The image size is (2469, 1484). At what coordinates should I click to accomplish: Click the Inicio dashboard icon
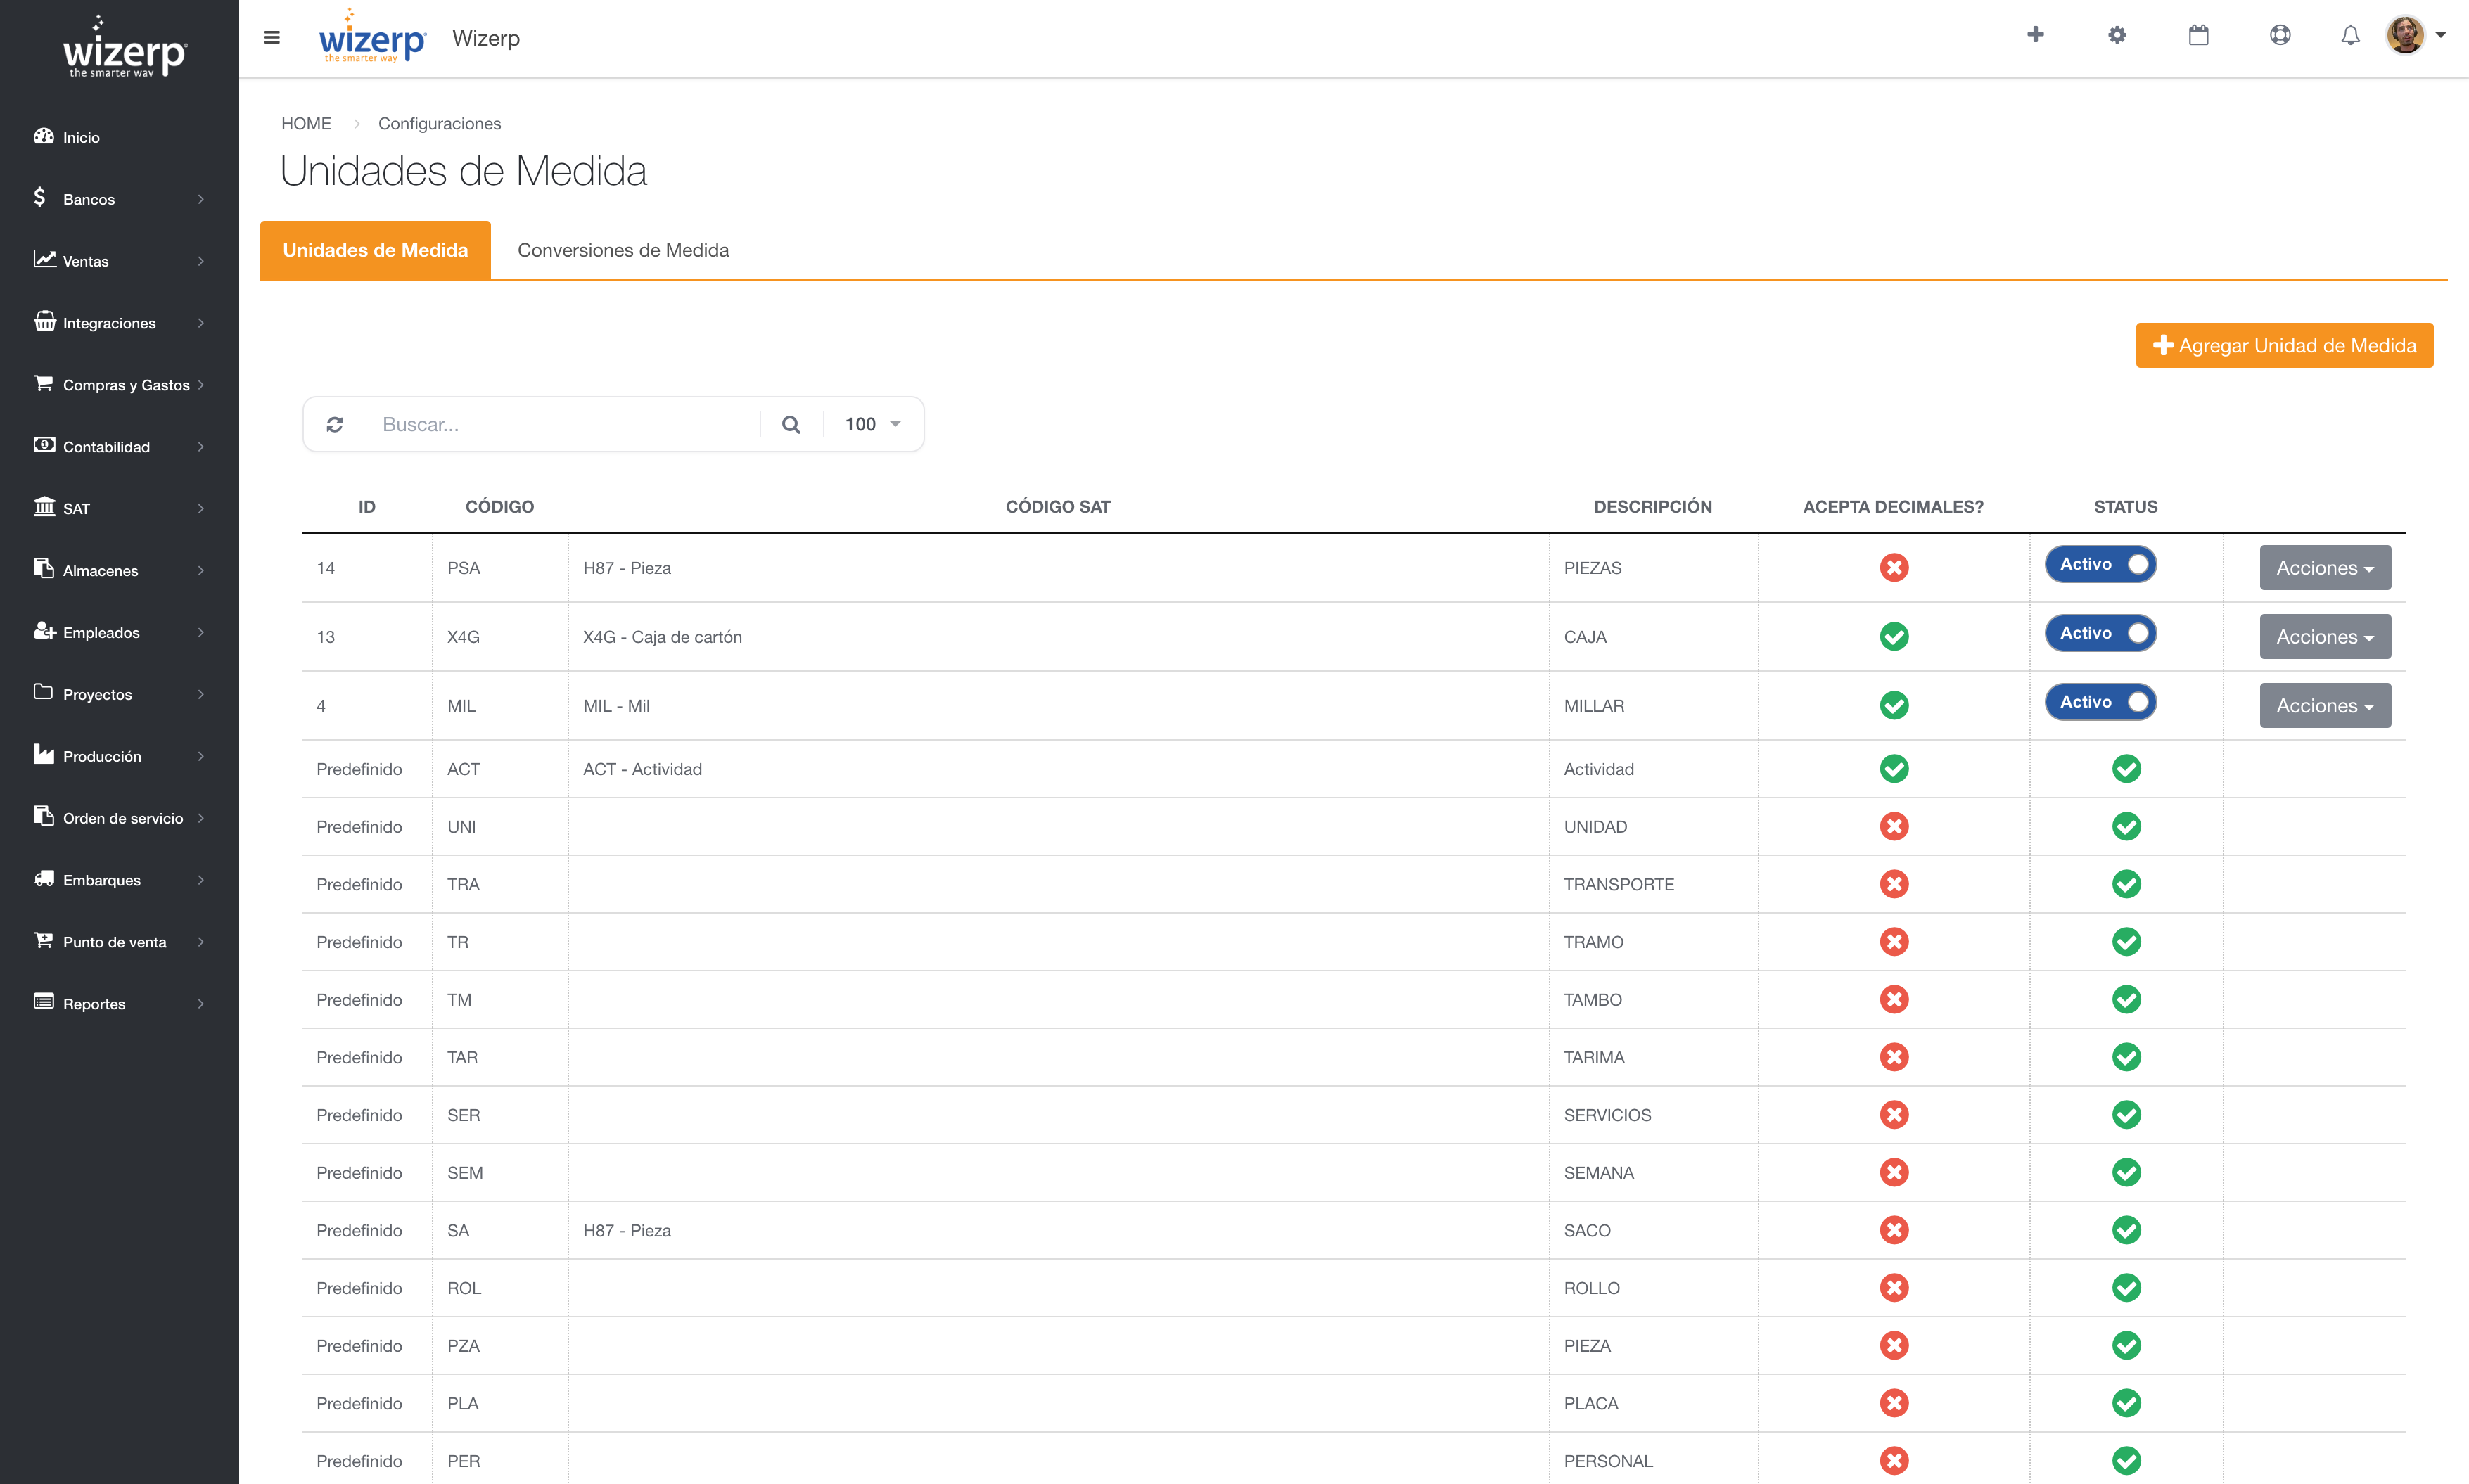click(43, 136)
